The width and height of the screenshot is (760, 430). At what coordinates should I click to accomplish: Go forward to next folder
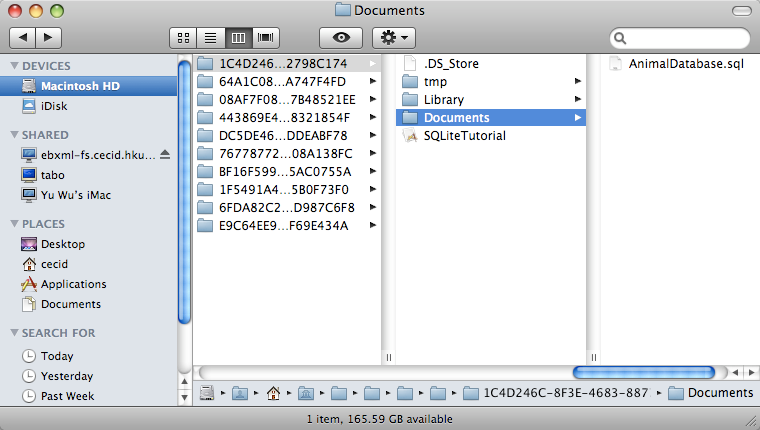point(48,37)
